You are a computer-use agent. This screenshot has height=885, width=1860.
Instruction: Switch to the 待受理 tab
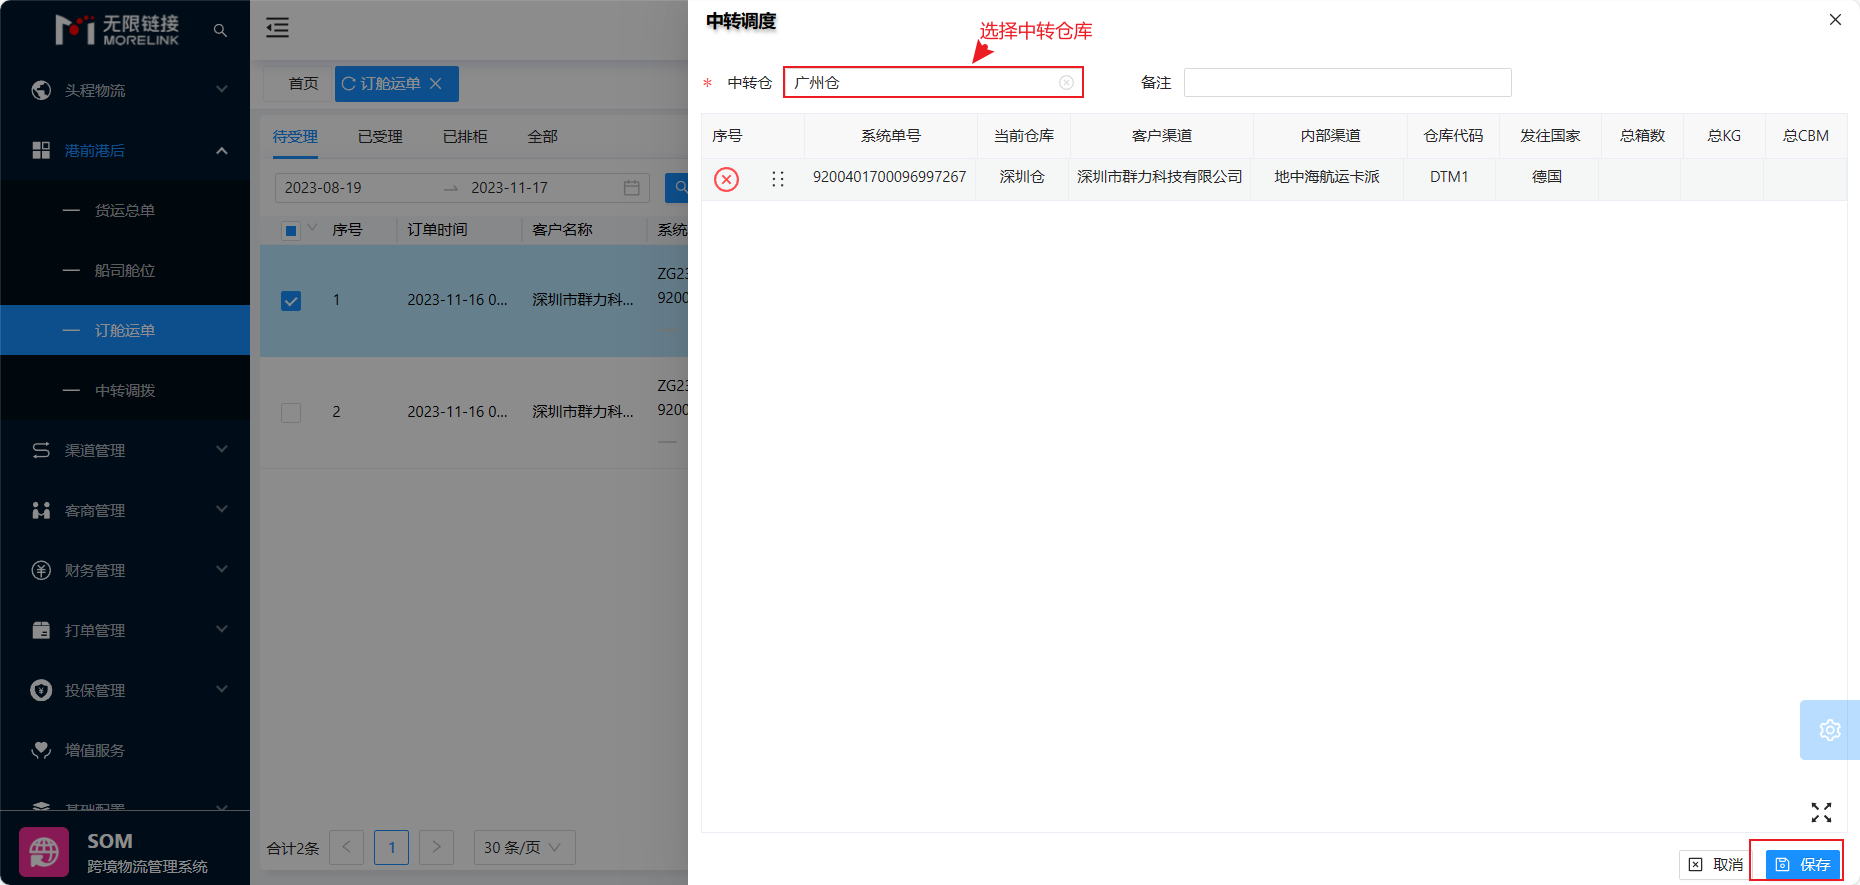tap(295, 137)
